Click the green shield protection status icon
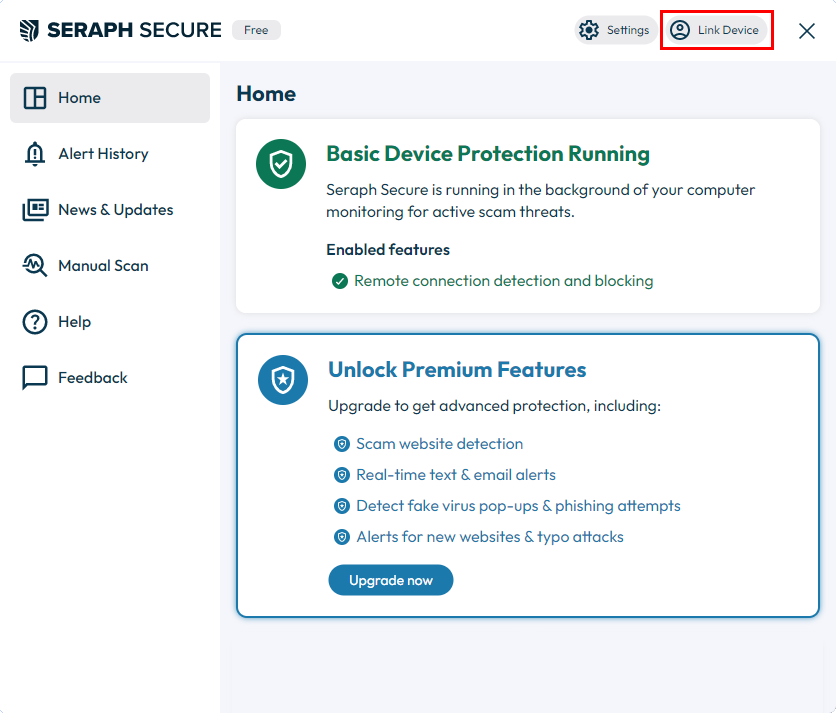 [x=281, y=164]
